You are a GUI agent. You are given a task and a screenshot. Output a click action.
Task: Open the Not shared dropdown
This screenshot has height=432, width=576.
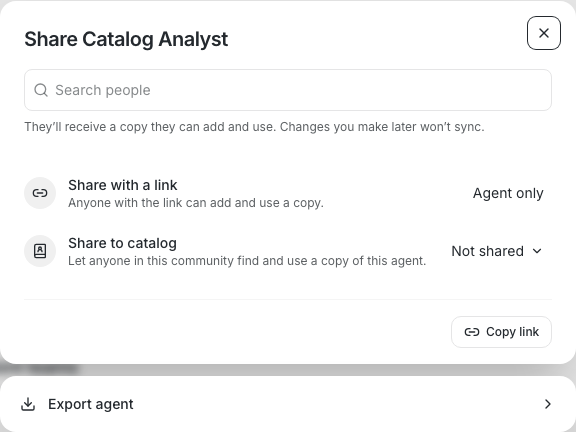click(x=497, y=251)
